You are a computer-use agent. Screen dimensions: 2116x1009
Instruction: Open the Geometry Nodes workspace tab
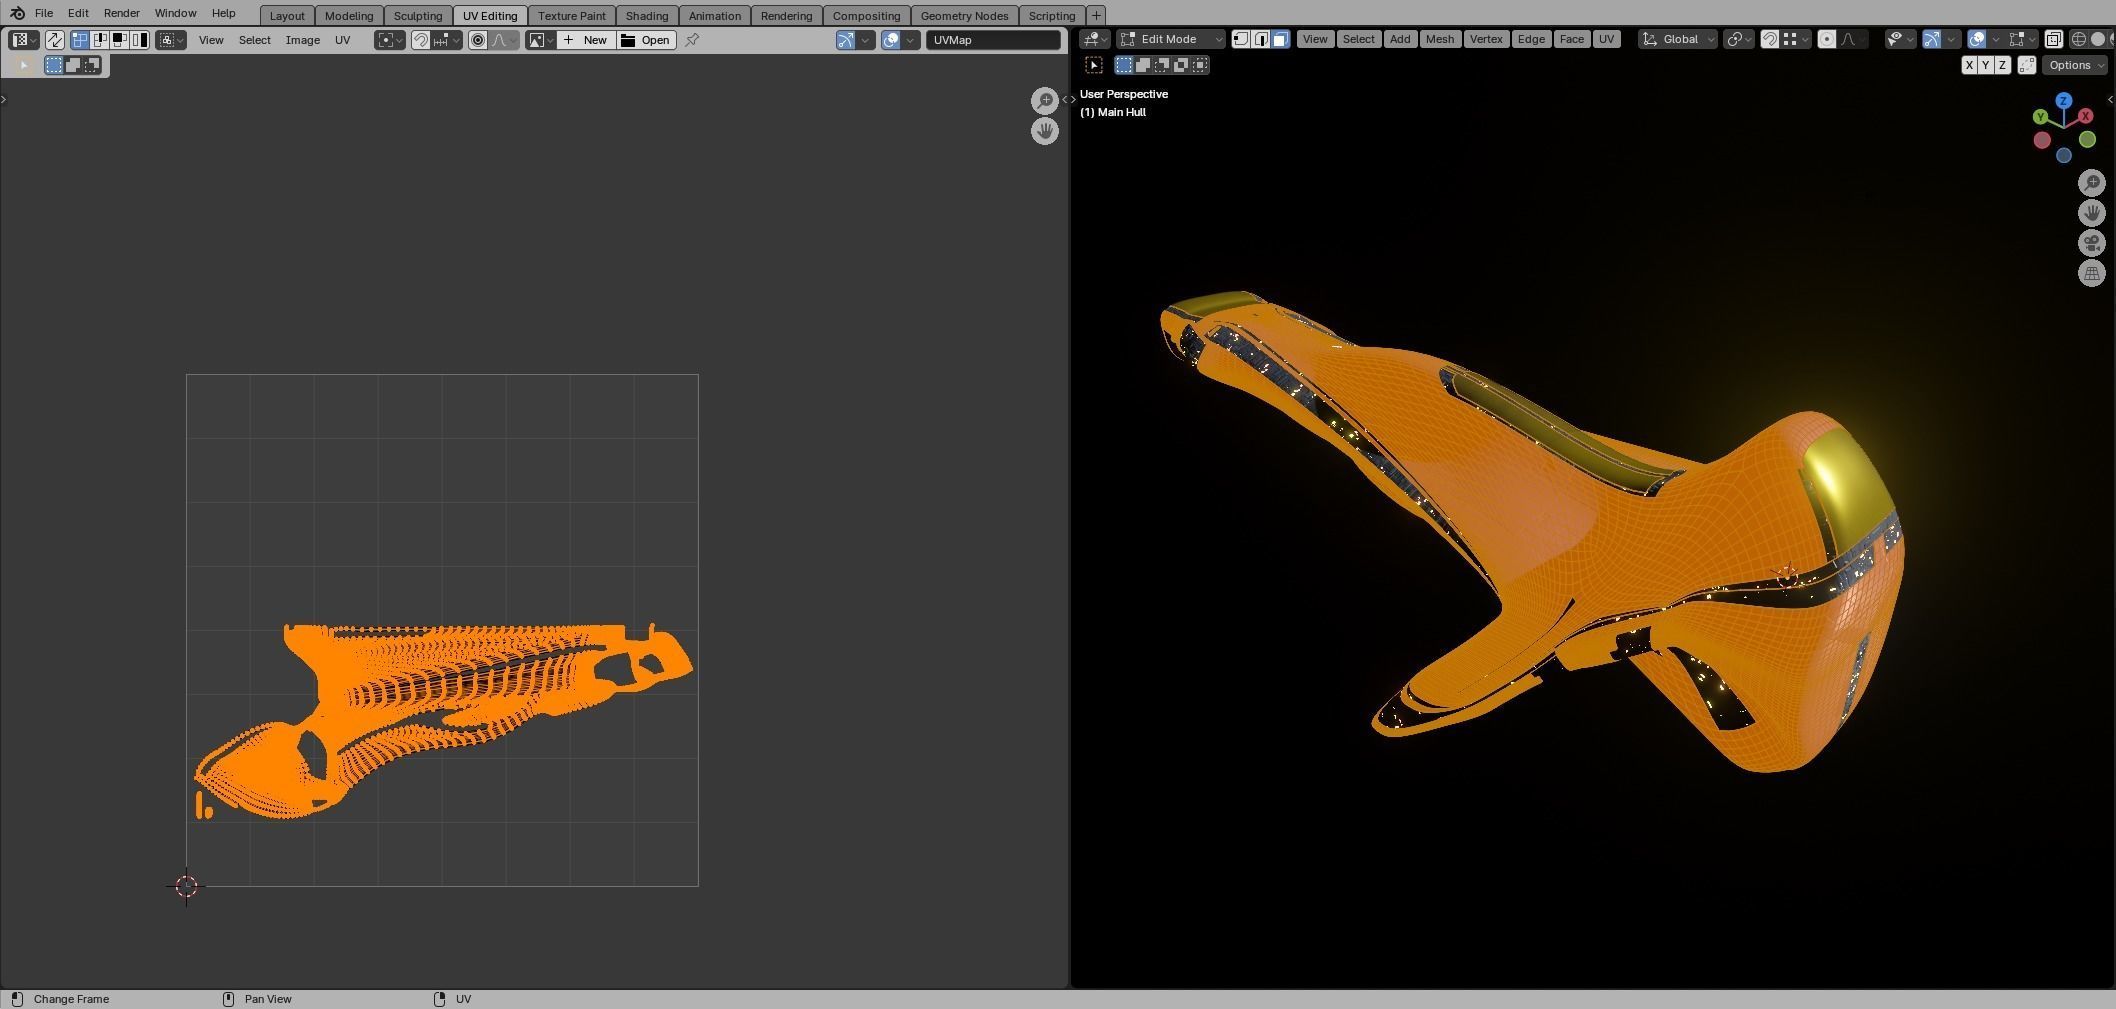[964, 15]
